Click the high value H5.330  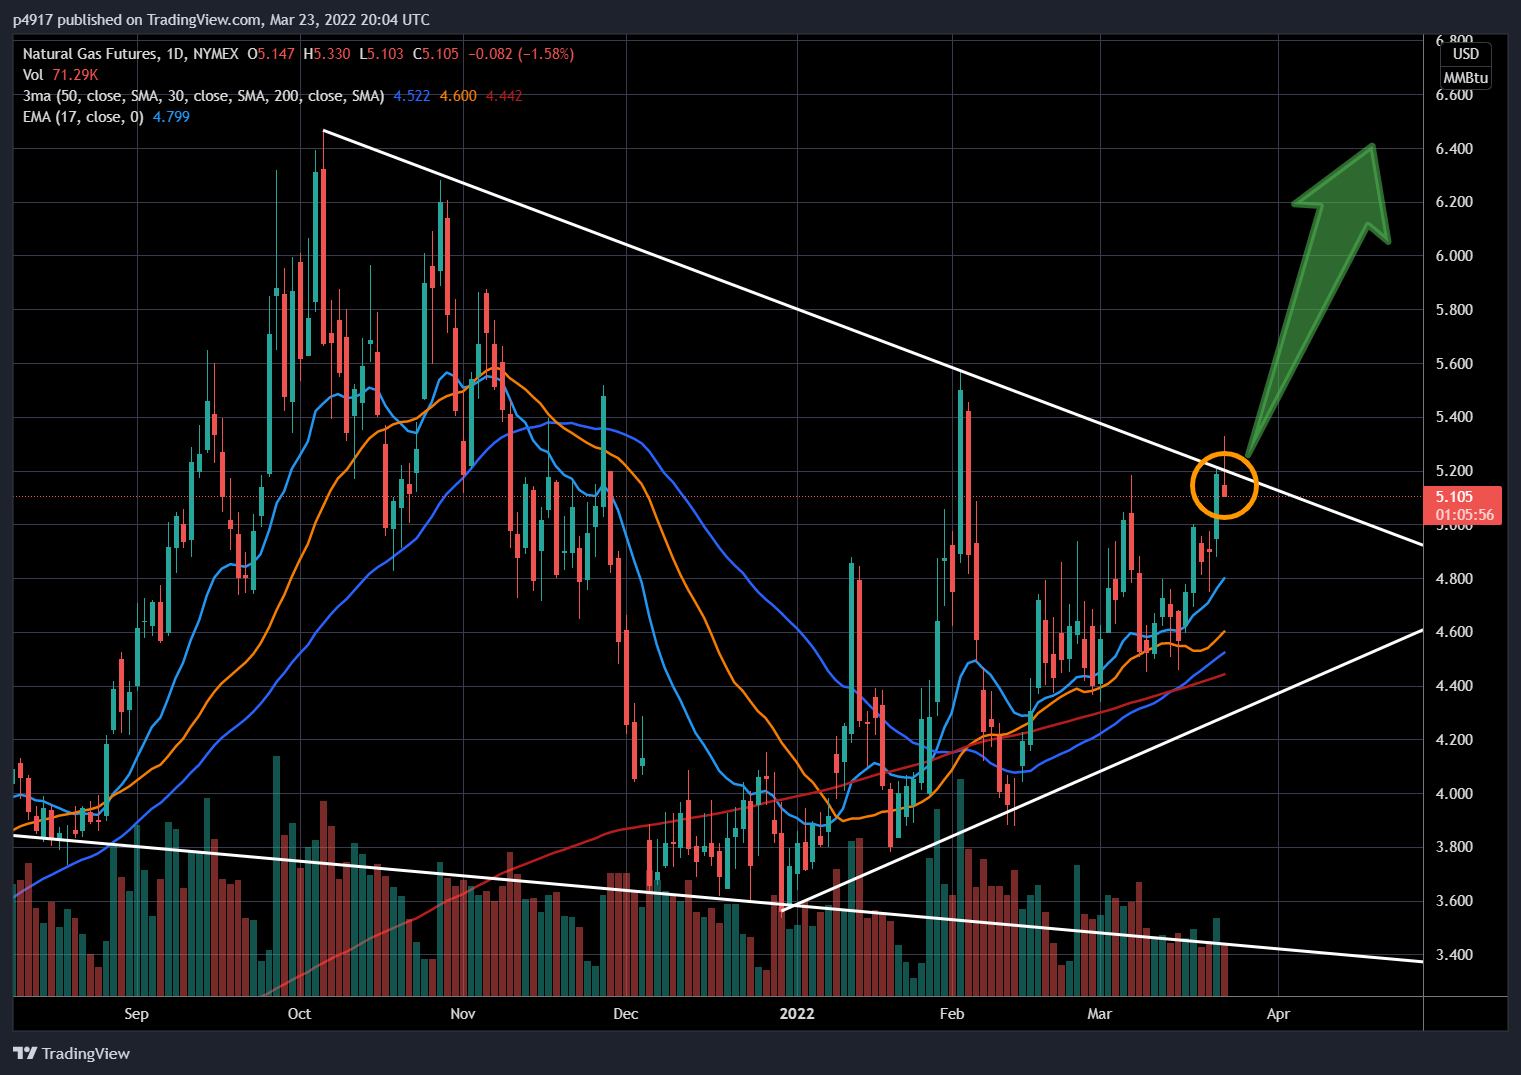point(327,54)
